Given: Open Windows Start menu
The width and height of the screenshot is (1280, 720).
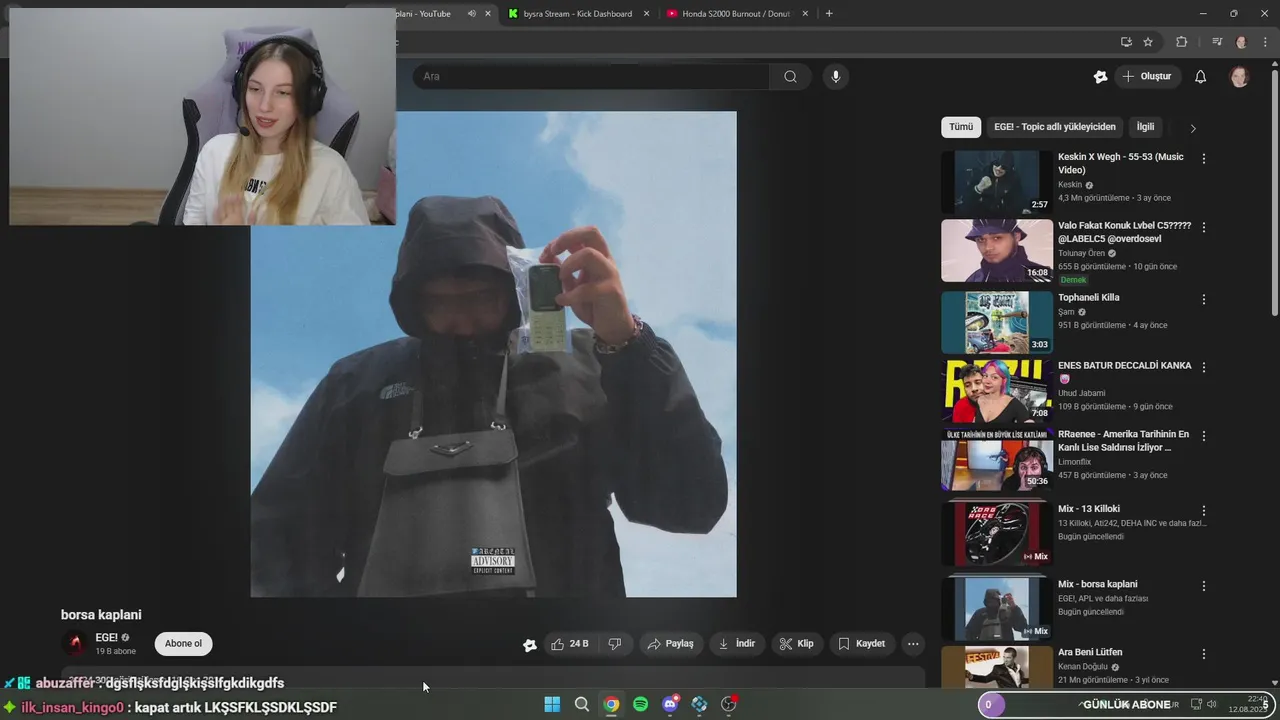Looking at the screenshot, I should (x=552, y=704).
